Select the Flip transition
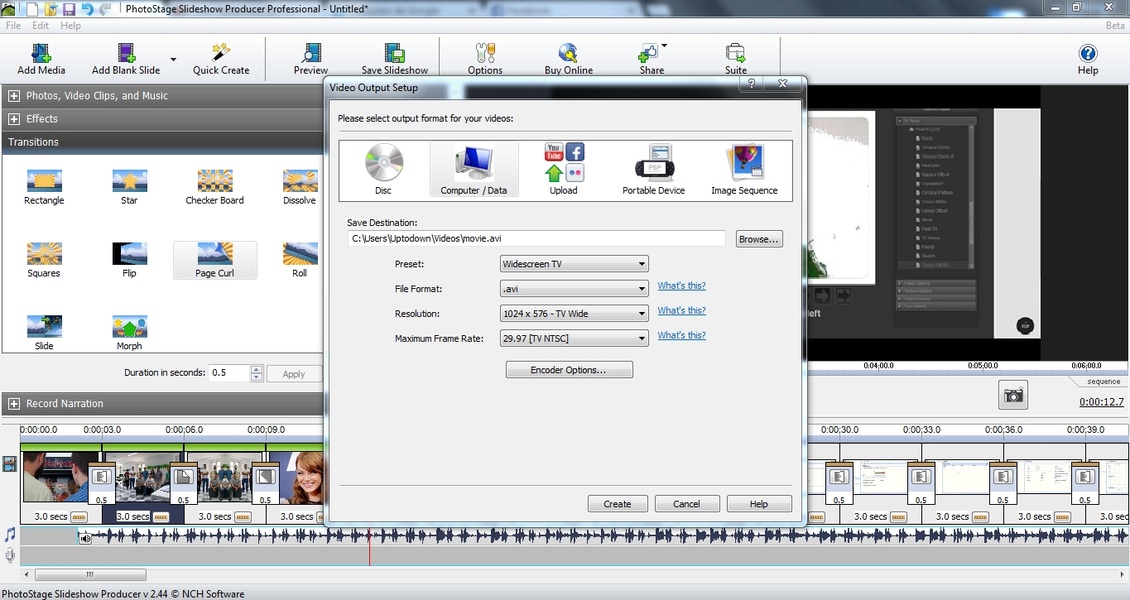The height and width of the screenshot is (600, 1130). point(129,260)
